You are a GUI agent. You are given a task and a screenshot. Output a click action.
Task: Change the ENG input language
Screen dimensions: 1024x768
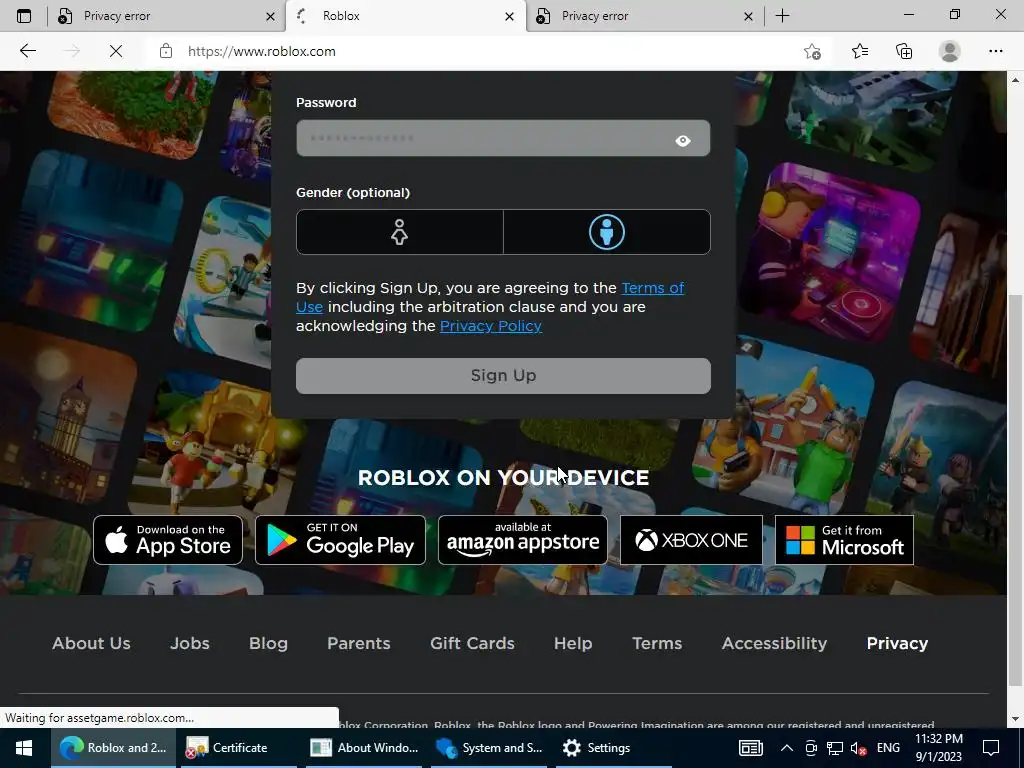[x=888, y=748]
